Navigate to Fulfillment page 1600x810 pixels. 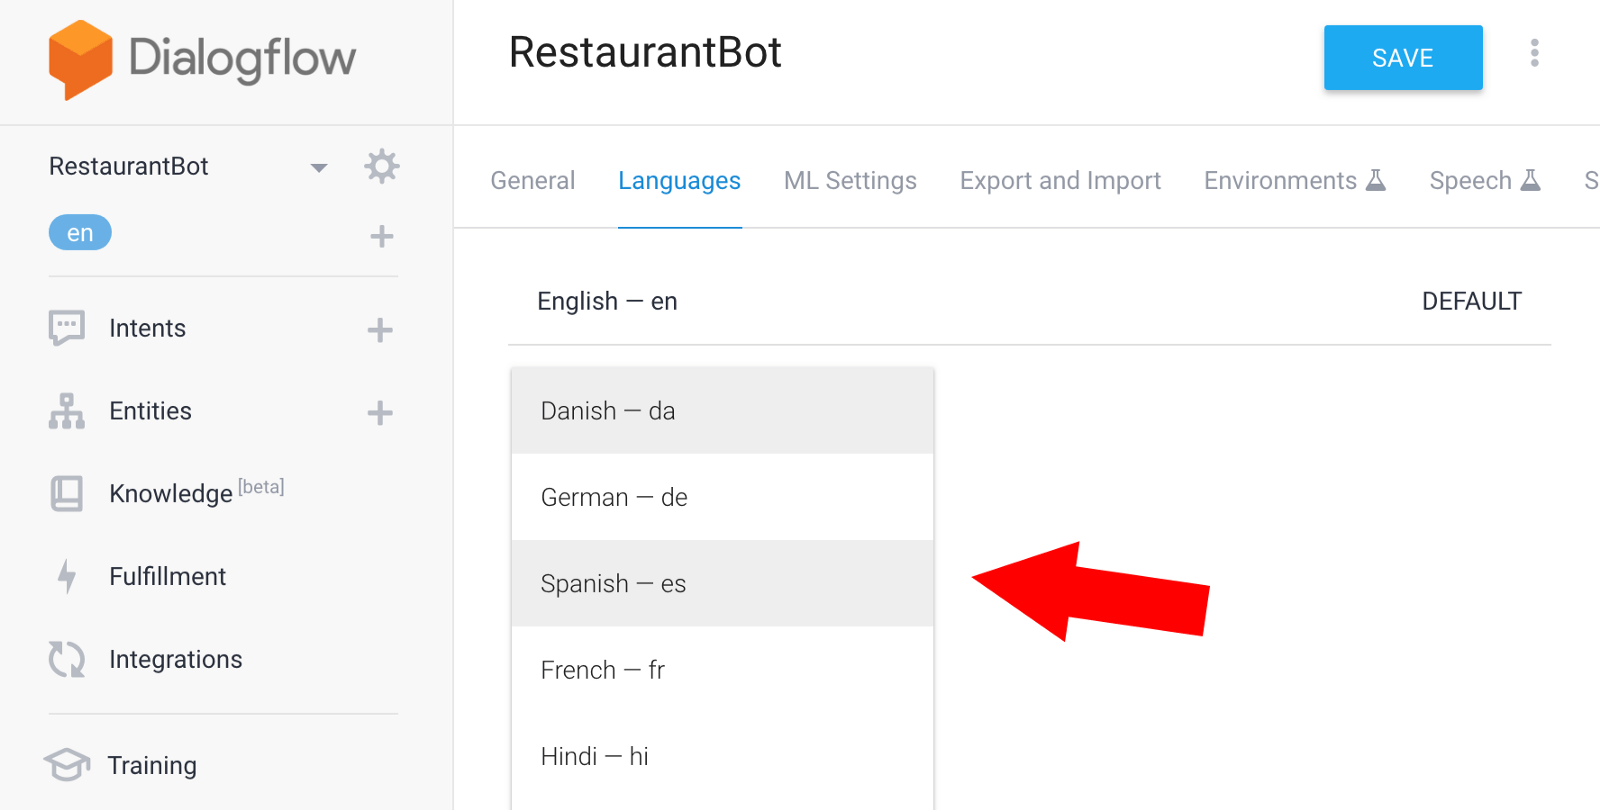click(x=167, y=576)
